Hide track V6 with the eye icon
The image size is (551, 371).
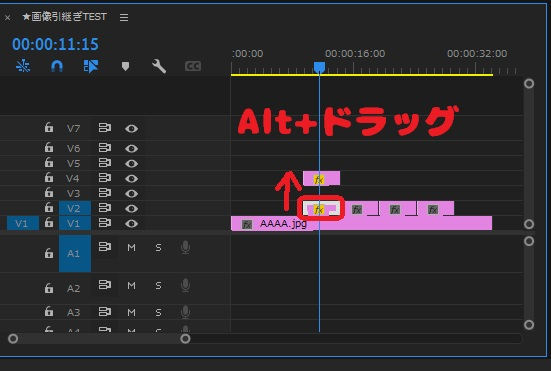[131, 149]
